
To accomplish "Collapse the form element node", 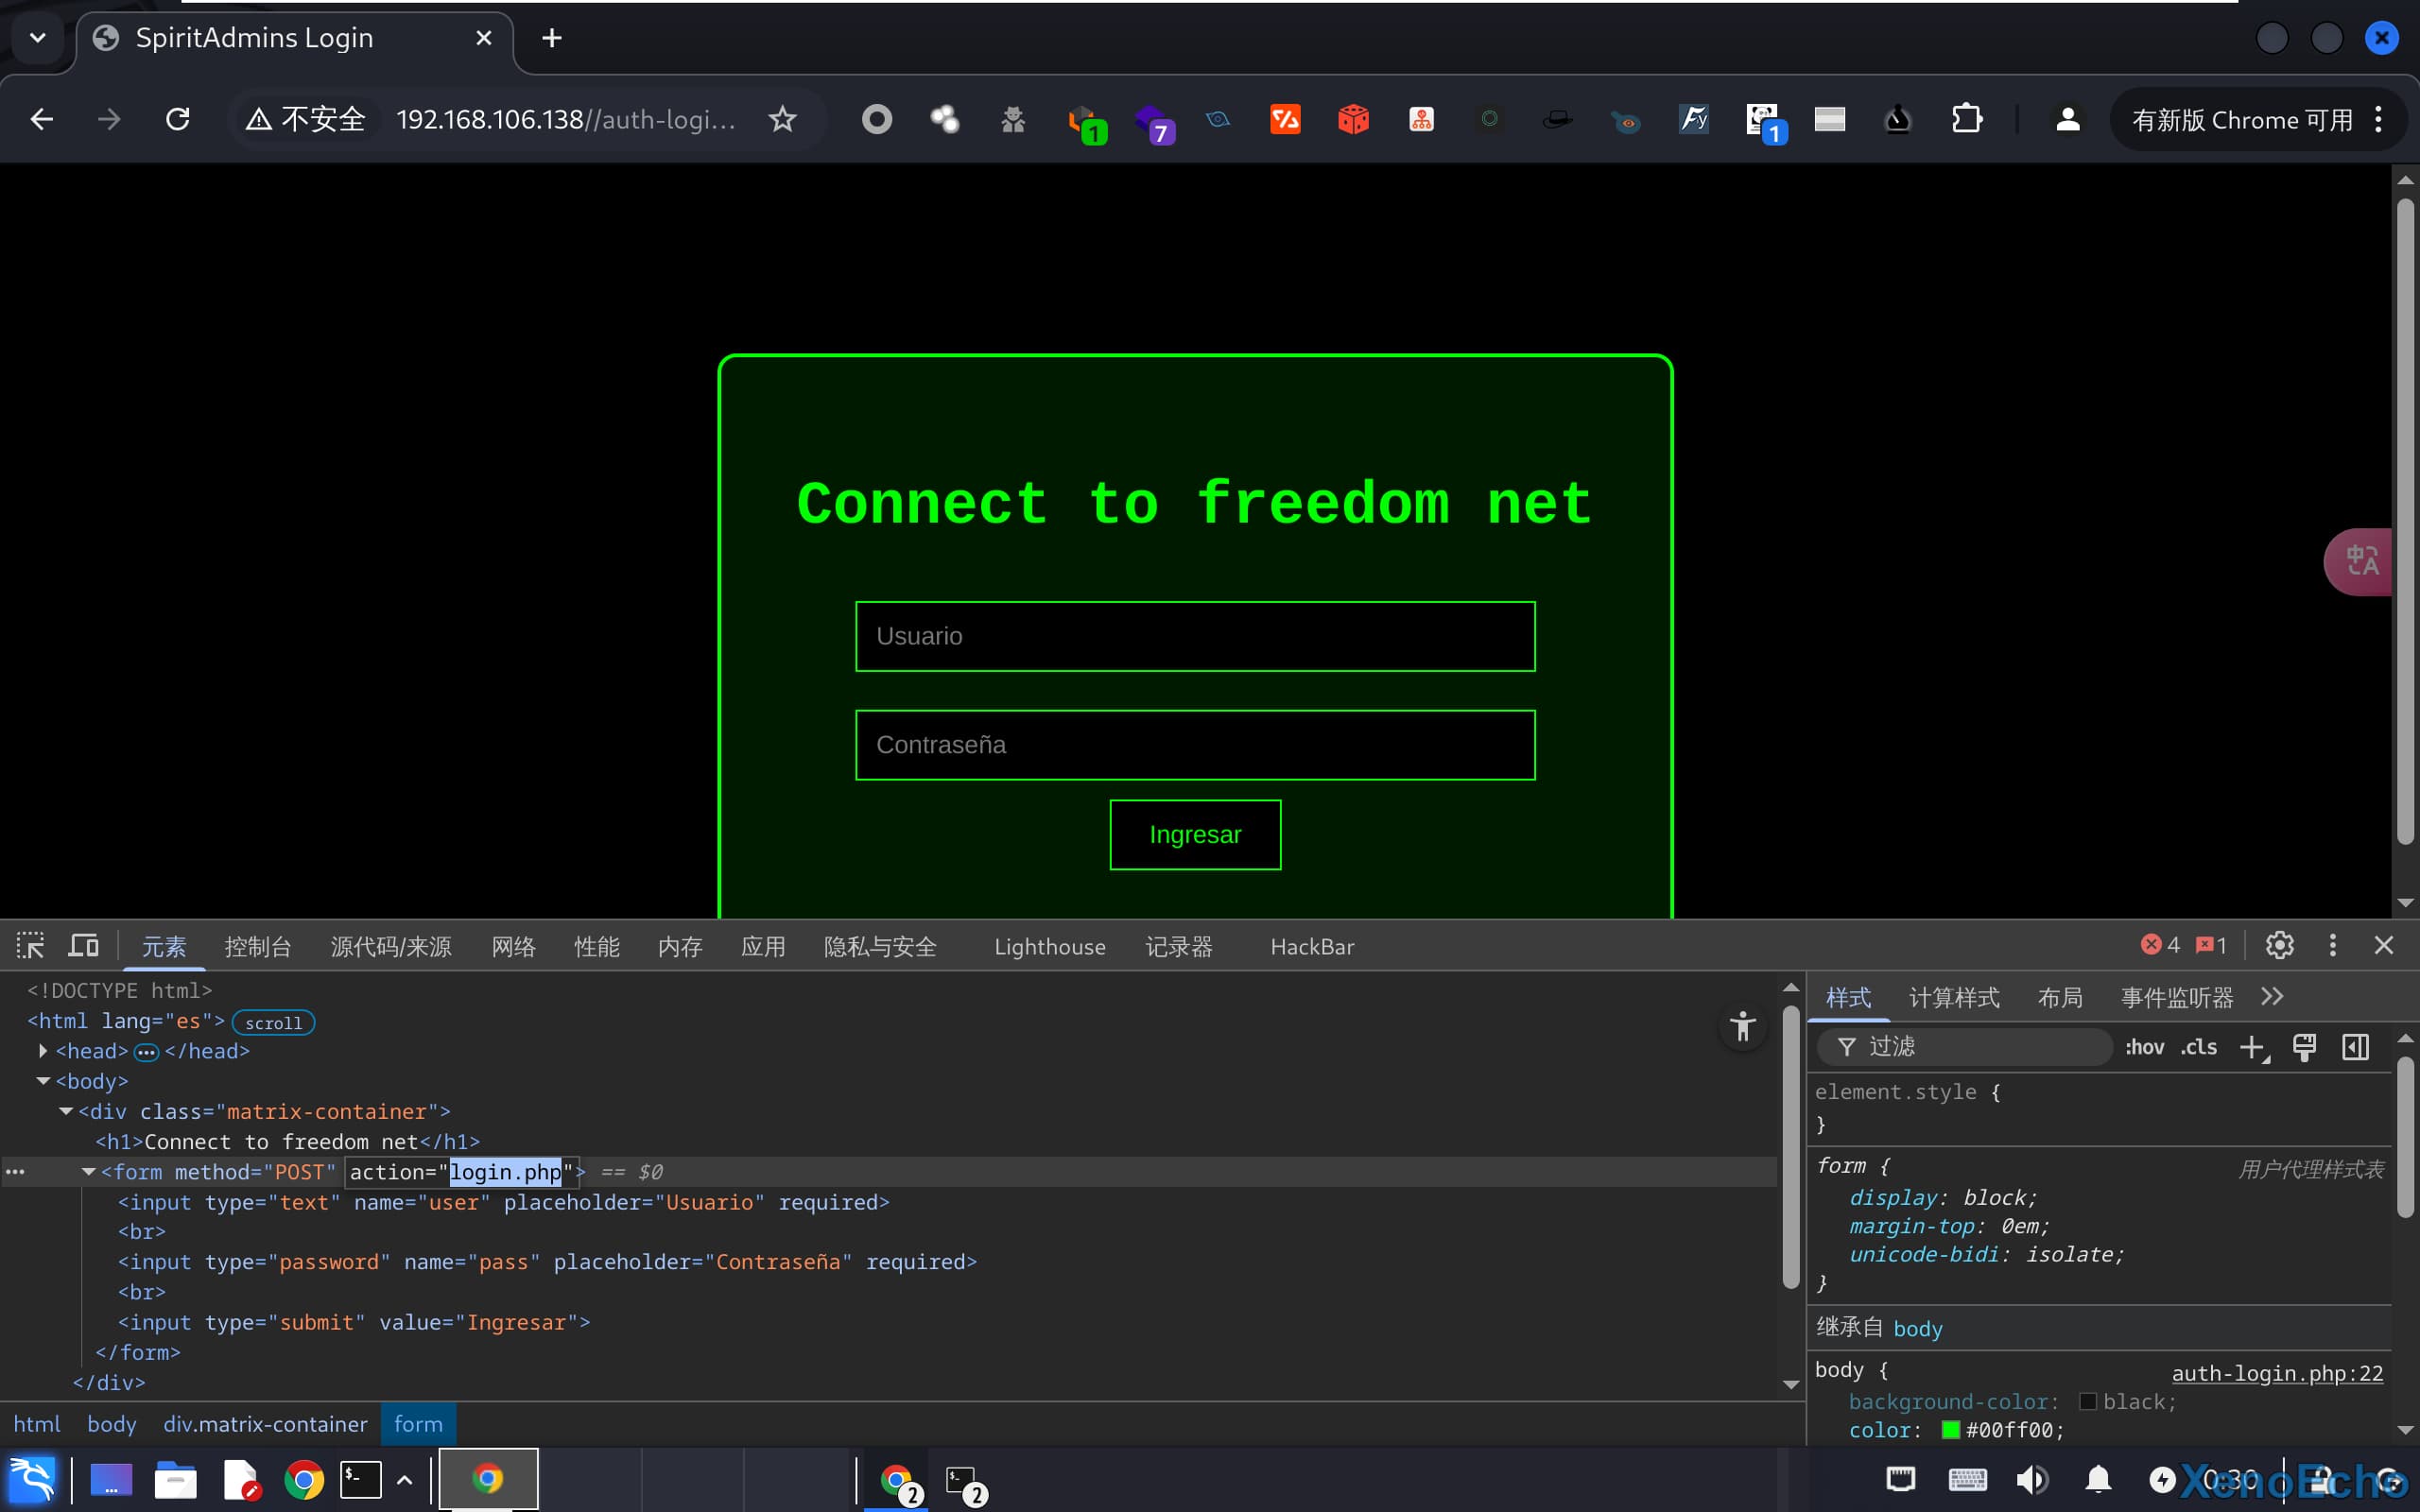I will [88, 1172].
